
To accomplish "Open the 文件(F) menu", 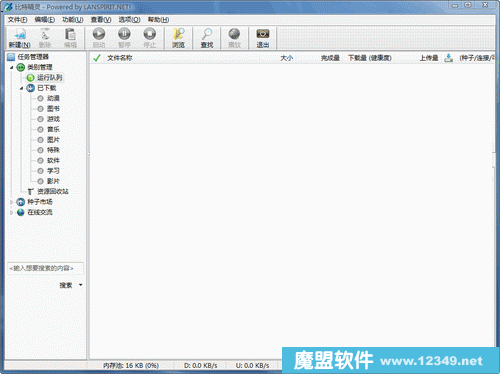I will (17, 20).
